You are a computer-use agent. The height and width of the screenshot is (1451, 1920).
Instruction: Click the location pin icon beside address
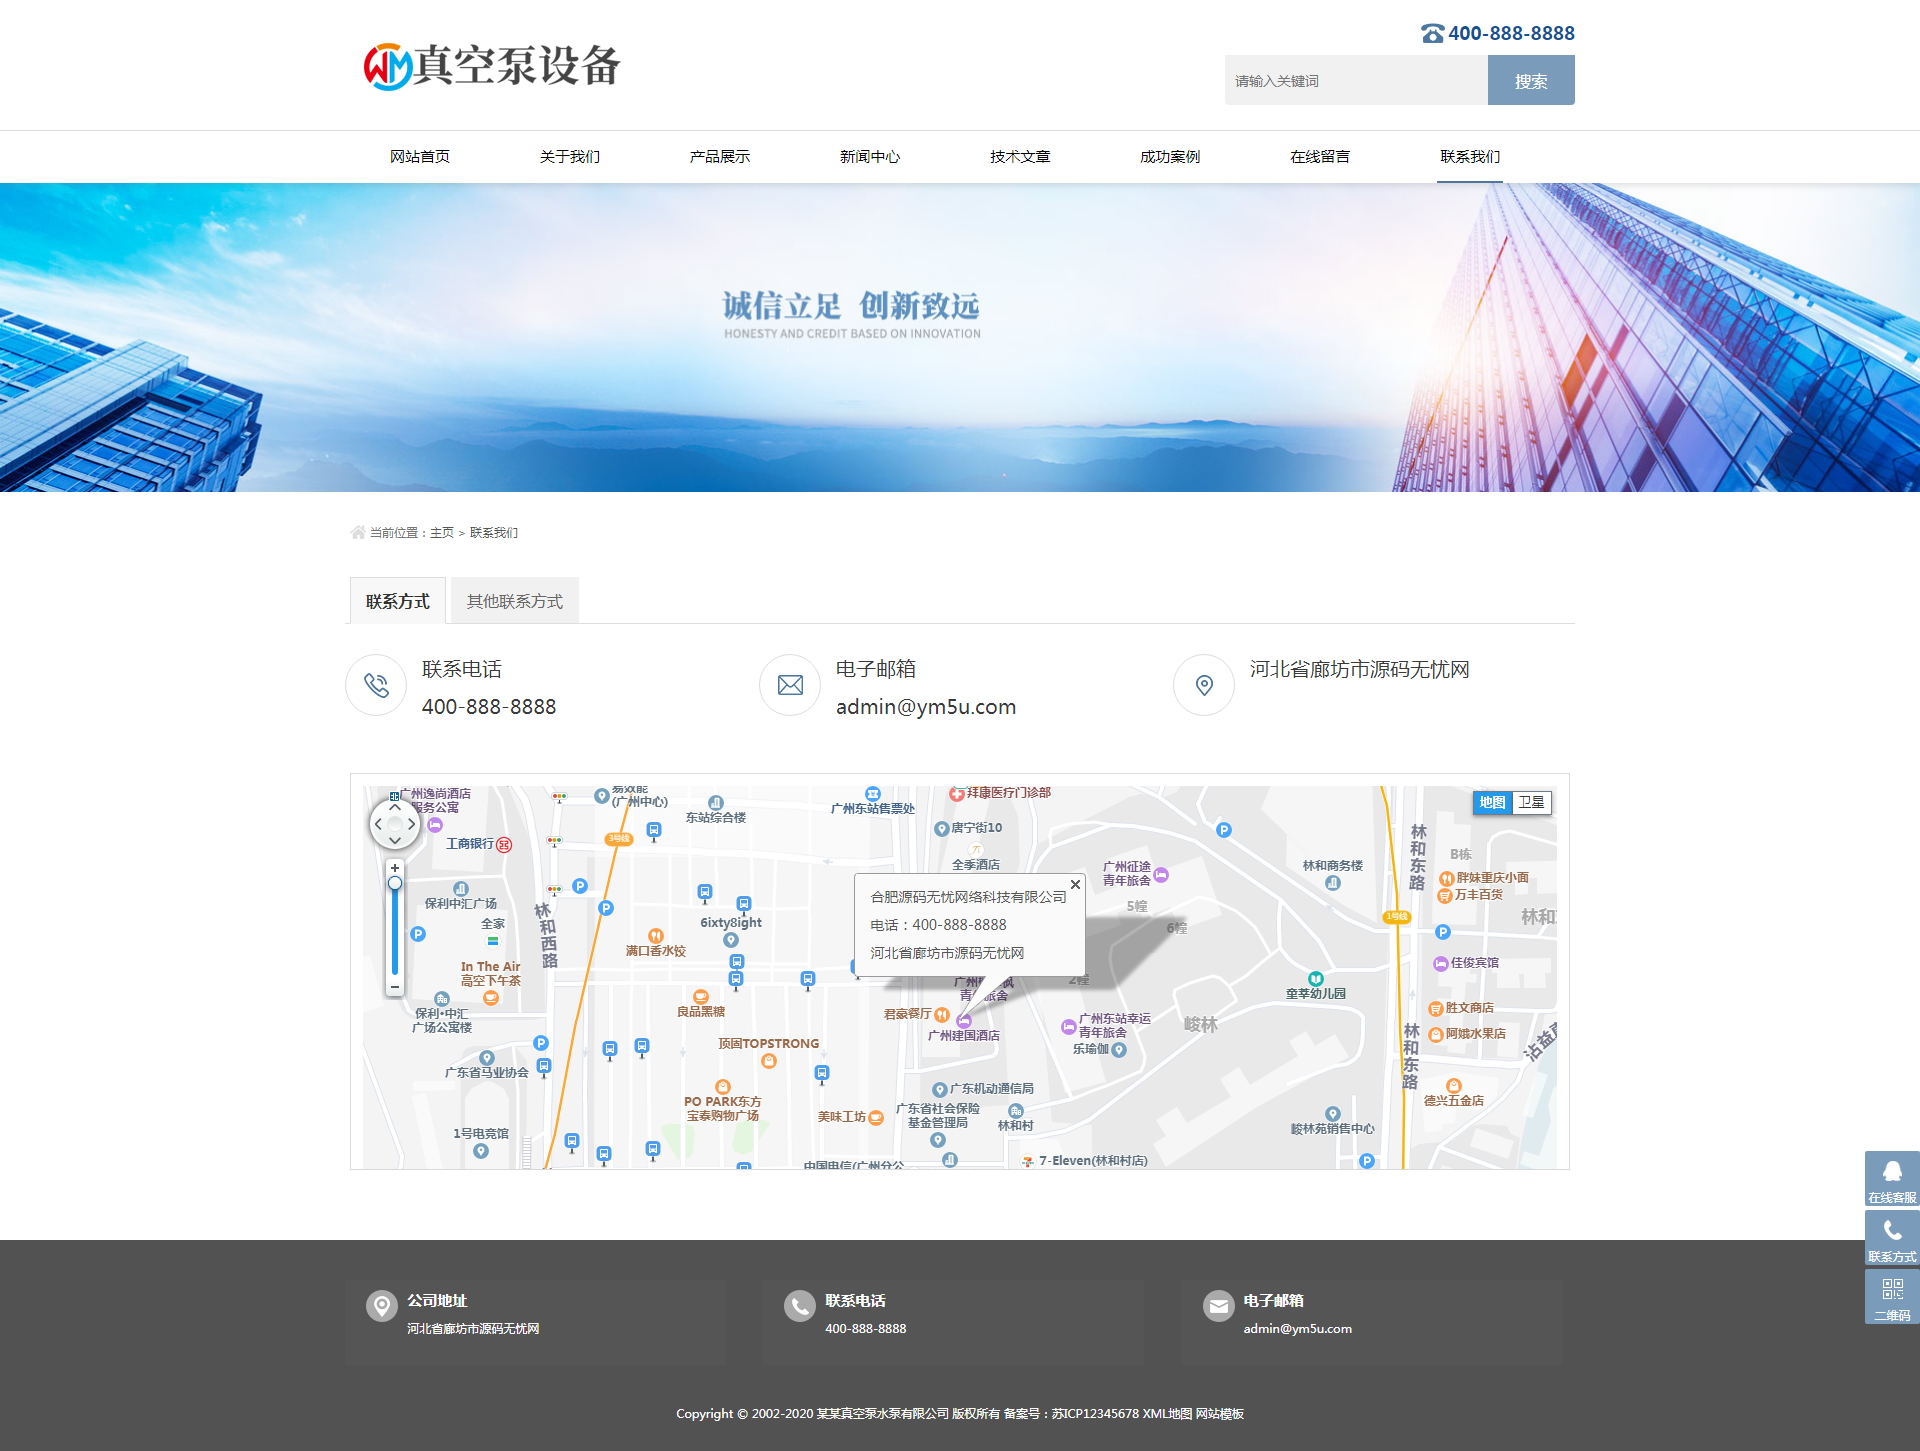pos(1204,685)
